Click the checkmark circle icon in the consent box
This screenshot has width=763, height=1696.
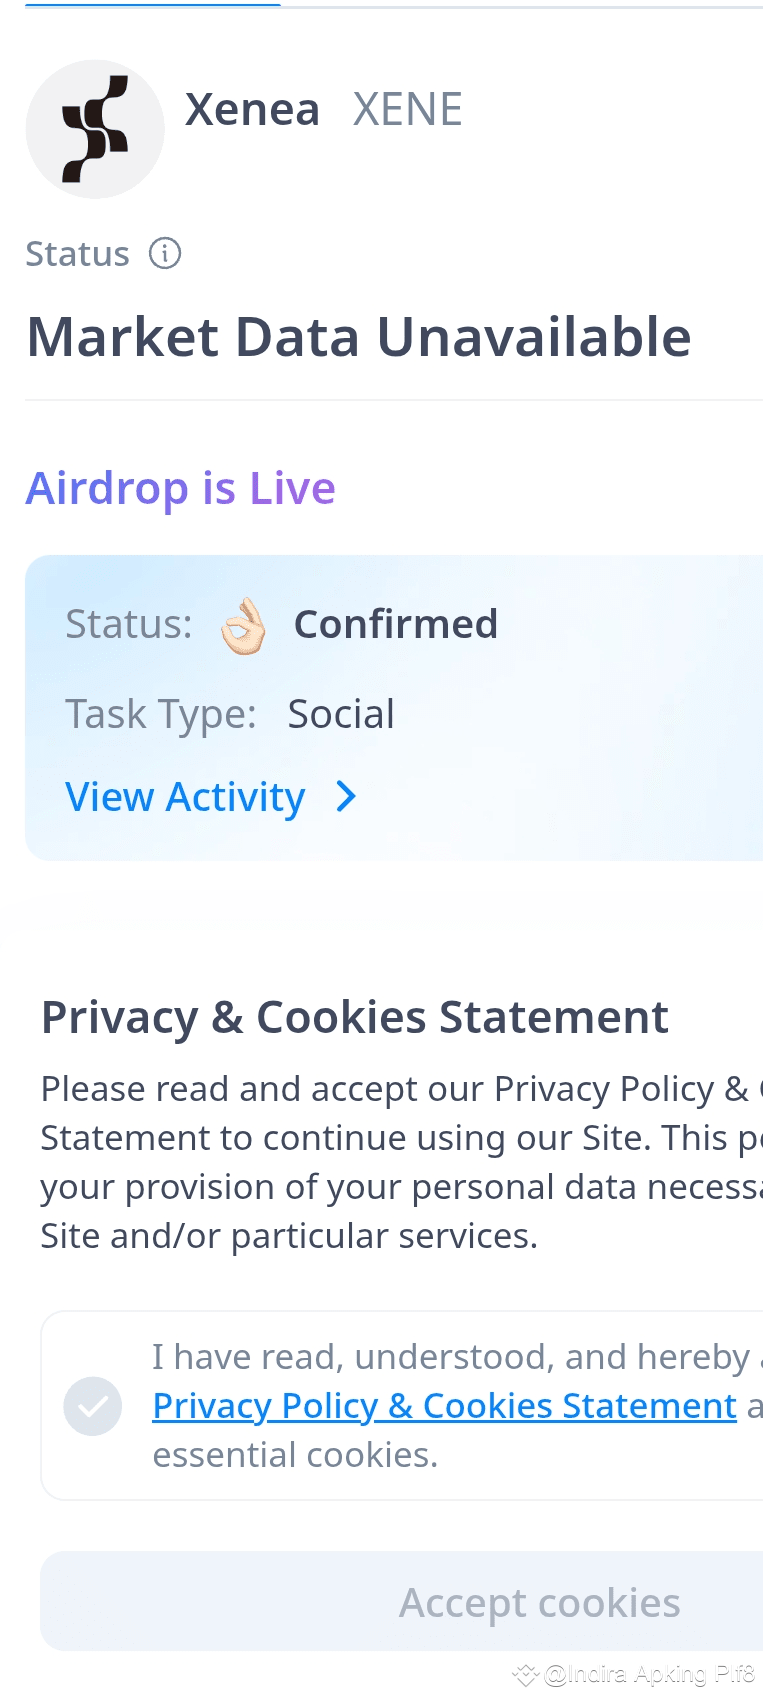point(92,1405)
